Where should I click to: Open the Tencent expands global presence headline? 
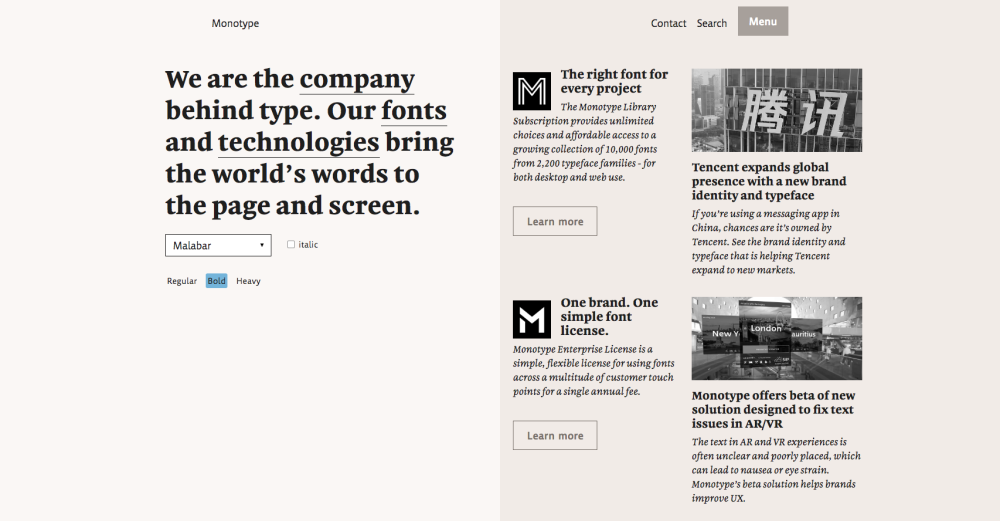[769, 181]
